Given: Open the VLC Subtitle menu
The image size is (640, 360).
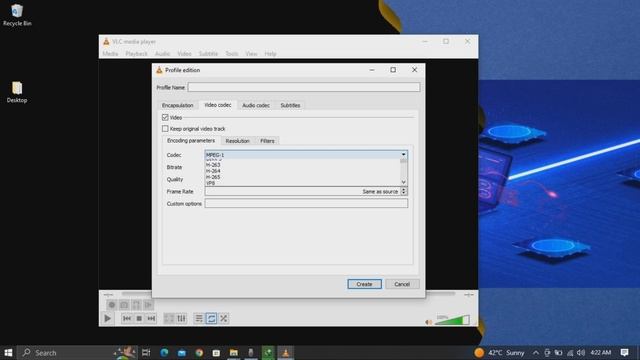Looking at the screenshot, I should (x=208, y=53).
